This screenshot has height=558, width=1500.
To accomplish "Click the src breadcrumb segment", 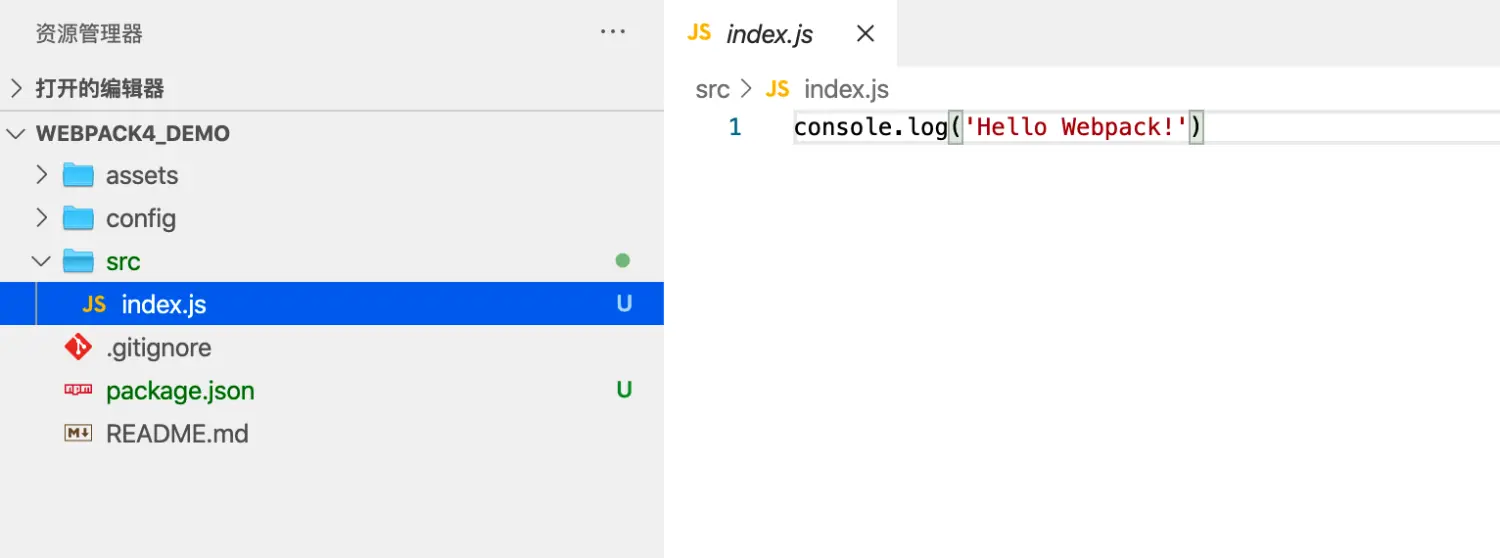I will (712, 89).
